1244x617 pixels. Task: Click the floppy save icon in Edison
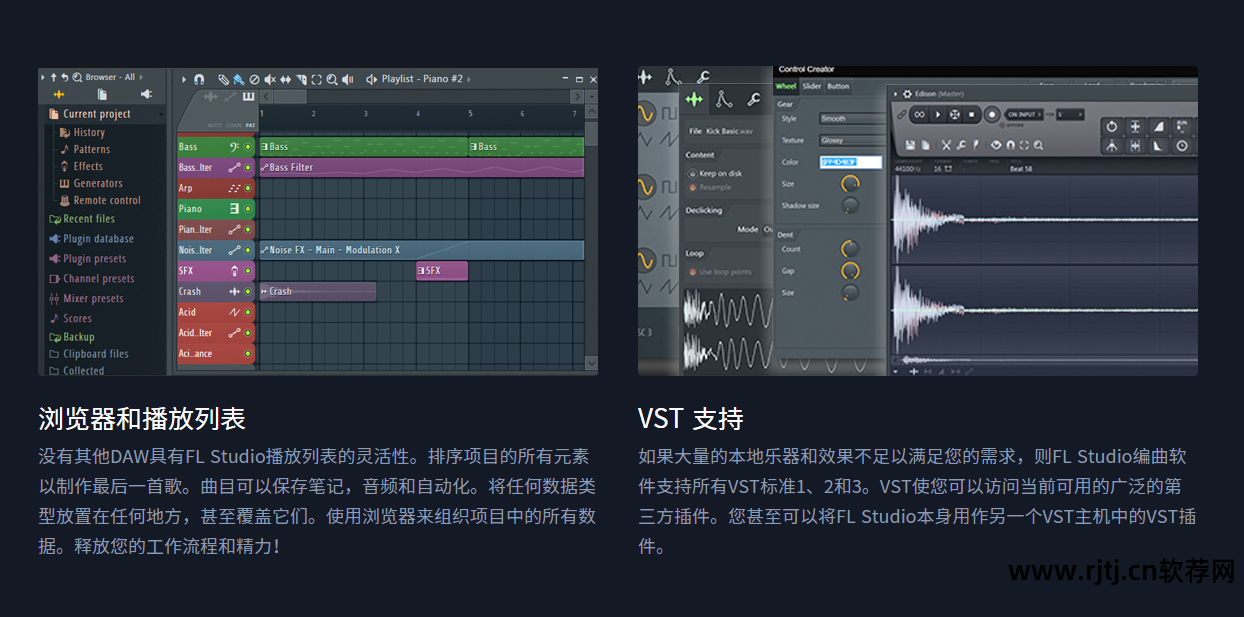tap(910, 145)
